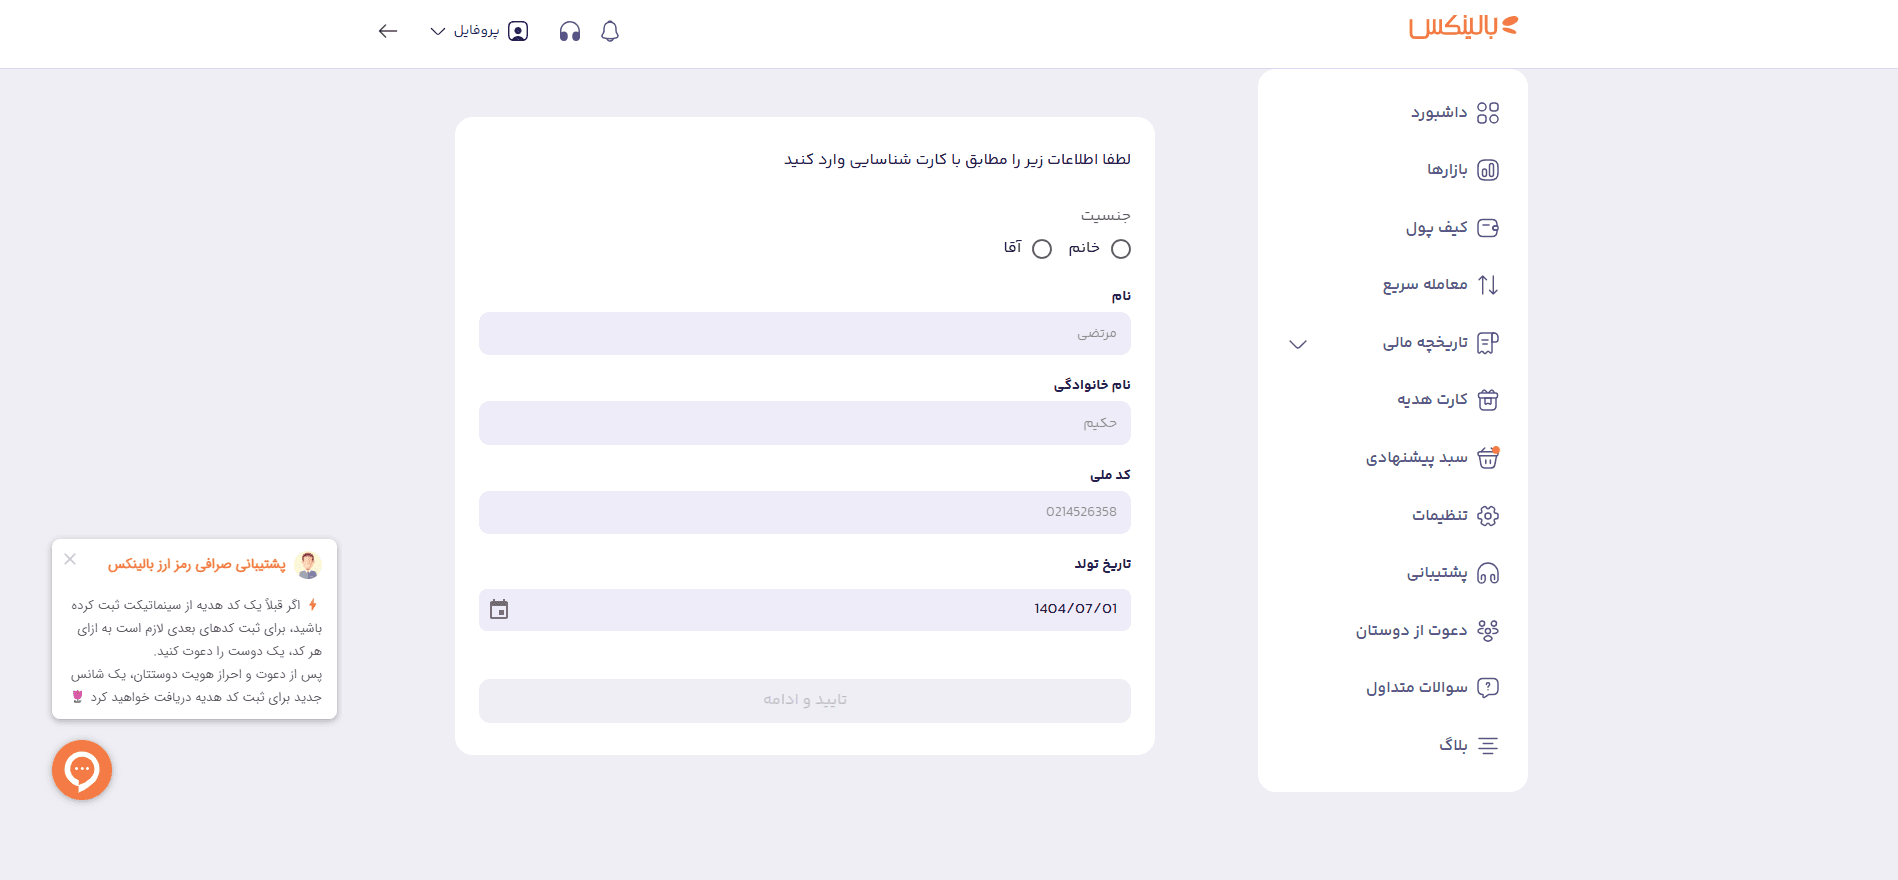Select the آقا gender radio button
Screen dimensions: 1898x880
click(x=1042, y=249)
